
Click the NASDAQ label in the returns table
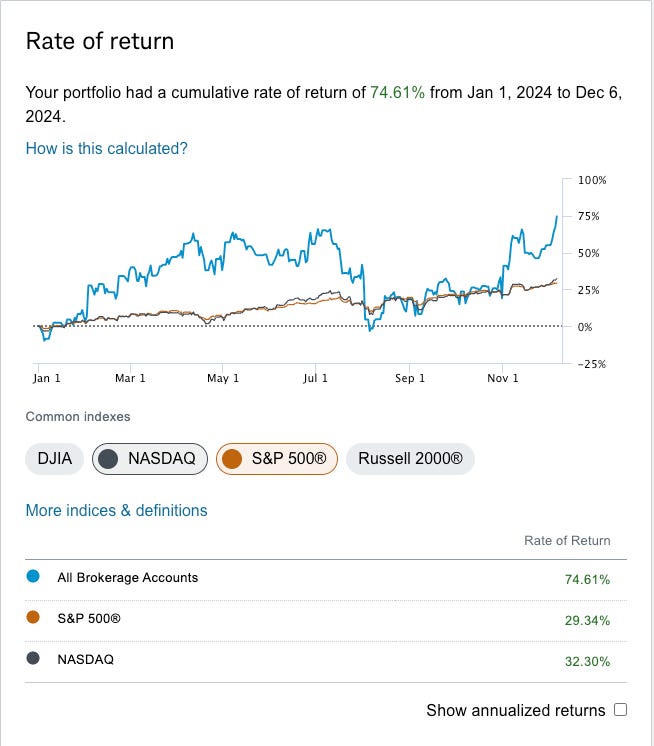tap(85, 660)
